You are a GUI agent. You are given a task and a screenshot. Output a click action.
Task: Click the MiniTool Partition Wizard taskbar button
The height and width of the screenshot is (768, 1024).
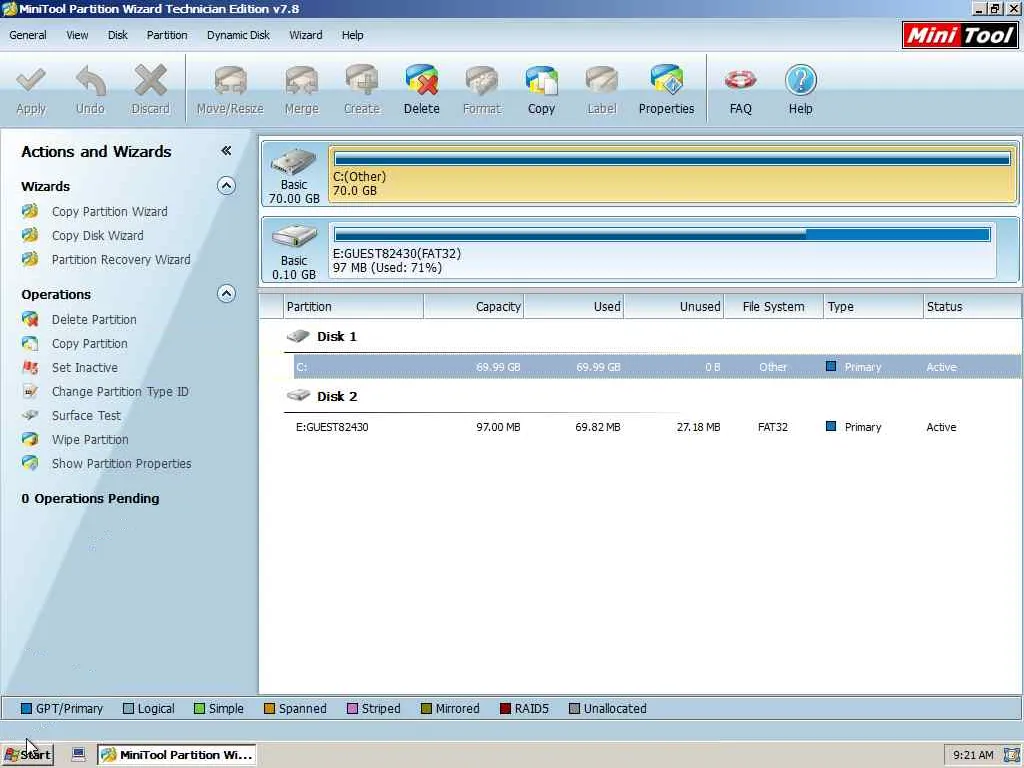point(176,755)
